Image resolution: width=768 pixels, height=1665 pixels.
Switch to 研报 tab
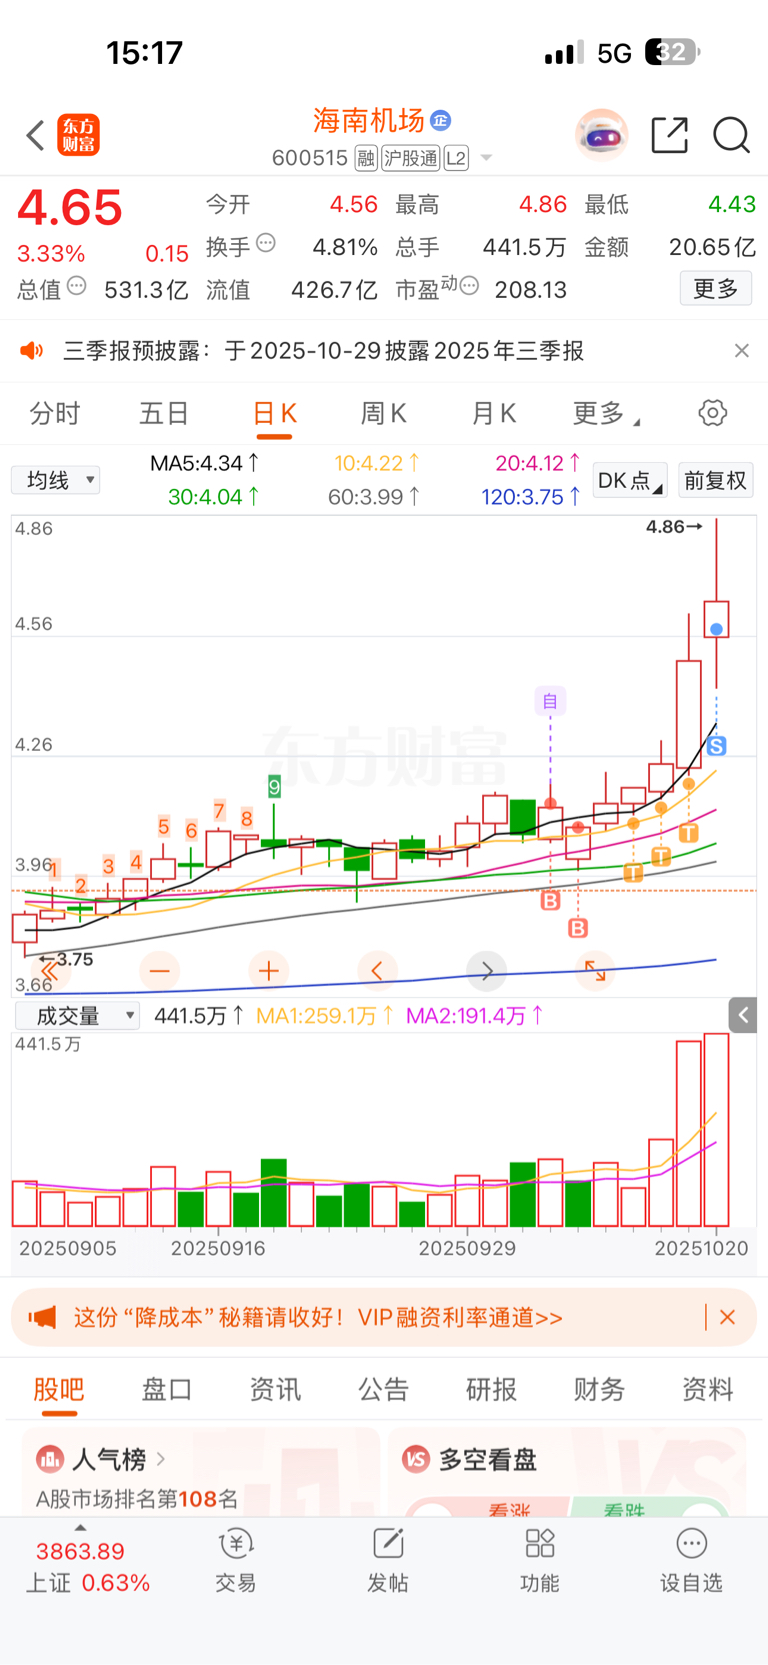492,1389
